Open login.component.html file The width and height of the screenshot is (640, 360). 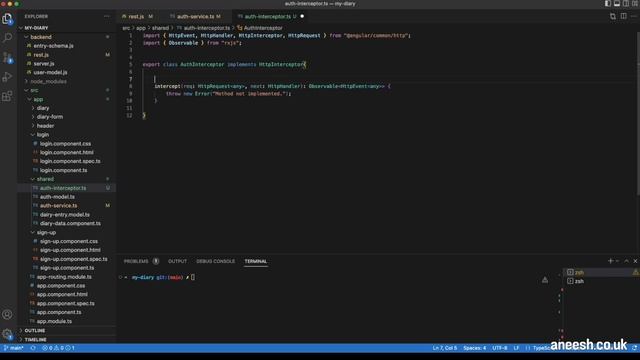pos(67,152)
